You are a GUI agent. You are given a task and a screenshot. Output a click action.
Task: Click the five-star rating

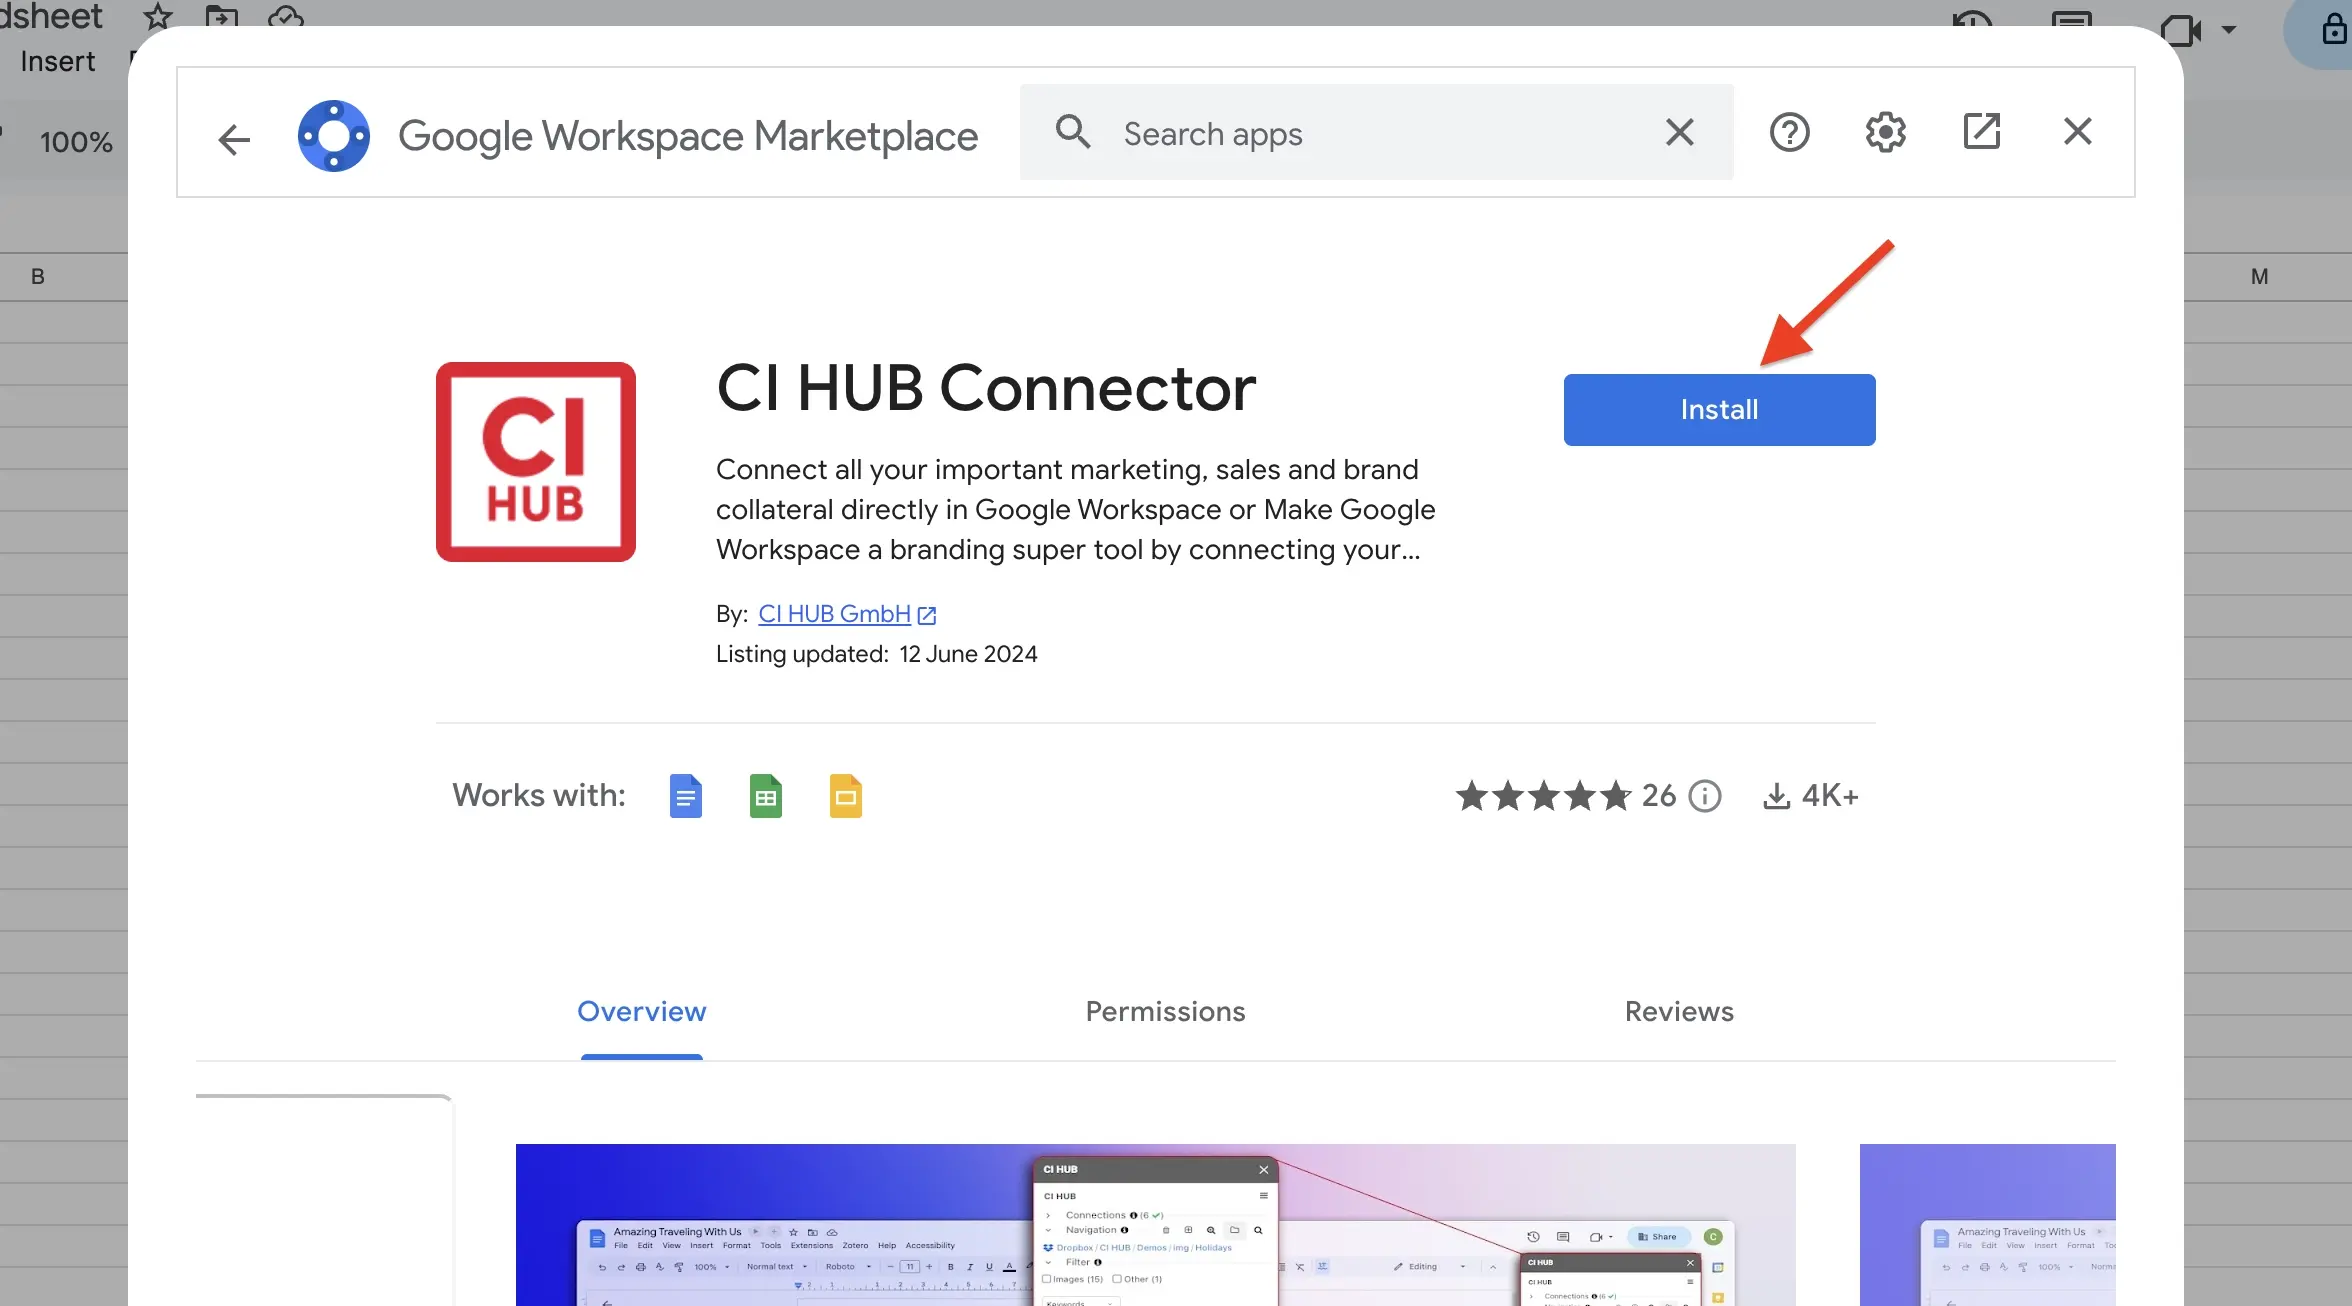[x=1543, y=796]
